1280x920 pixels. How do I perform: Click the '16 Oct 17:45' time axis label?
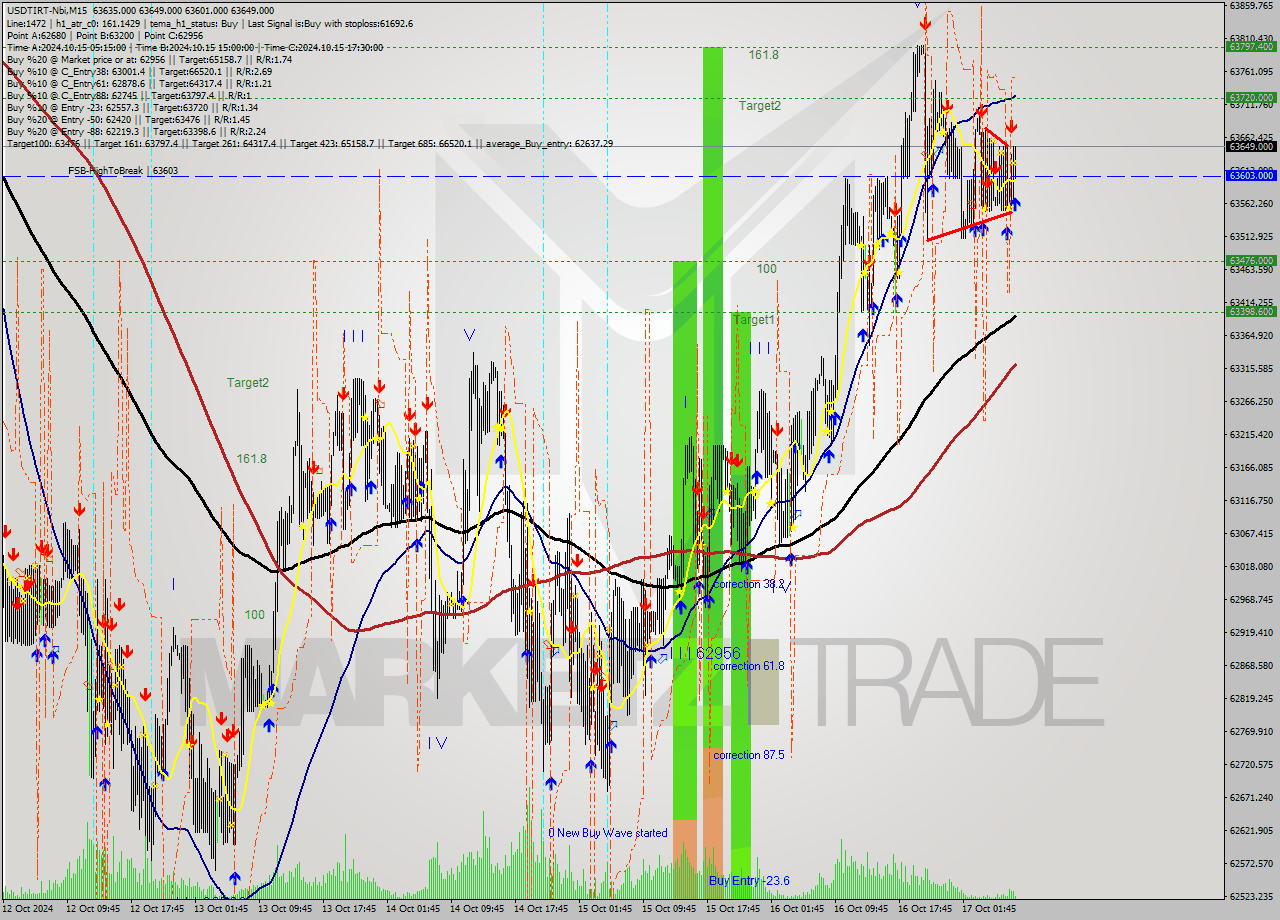pyautogui.click(x=924, y=909)
